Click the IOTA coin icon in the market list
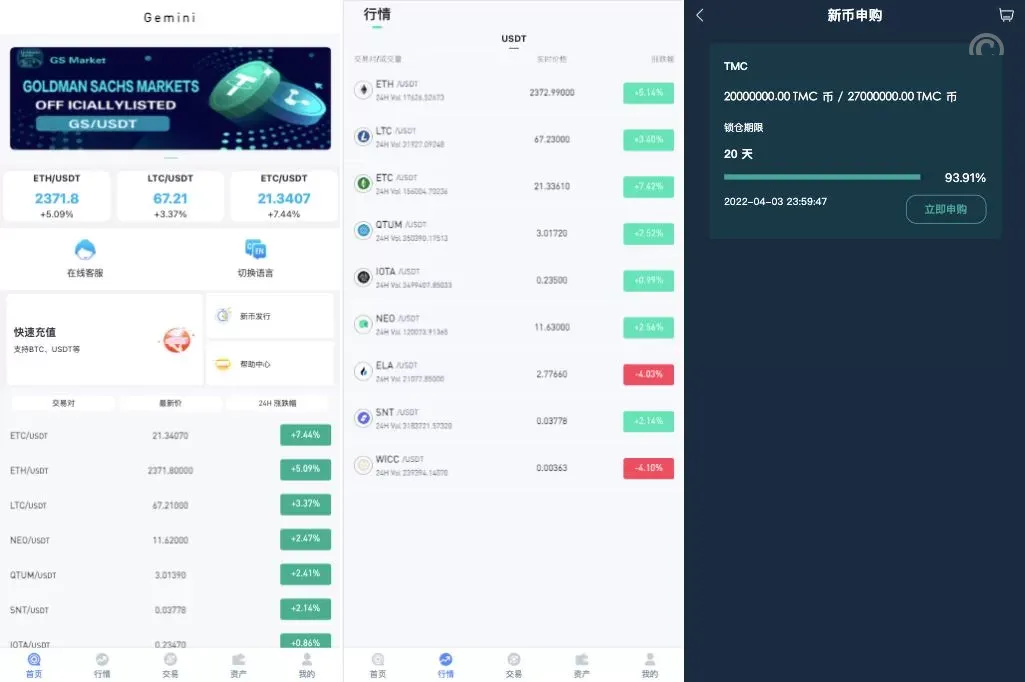Viewport: 1025px width, 682px height. click(x=363, y=278)
